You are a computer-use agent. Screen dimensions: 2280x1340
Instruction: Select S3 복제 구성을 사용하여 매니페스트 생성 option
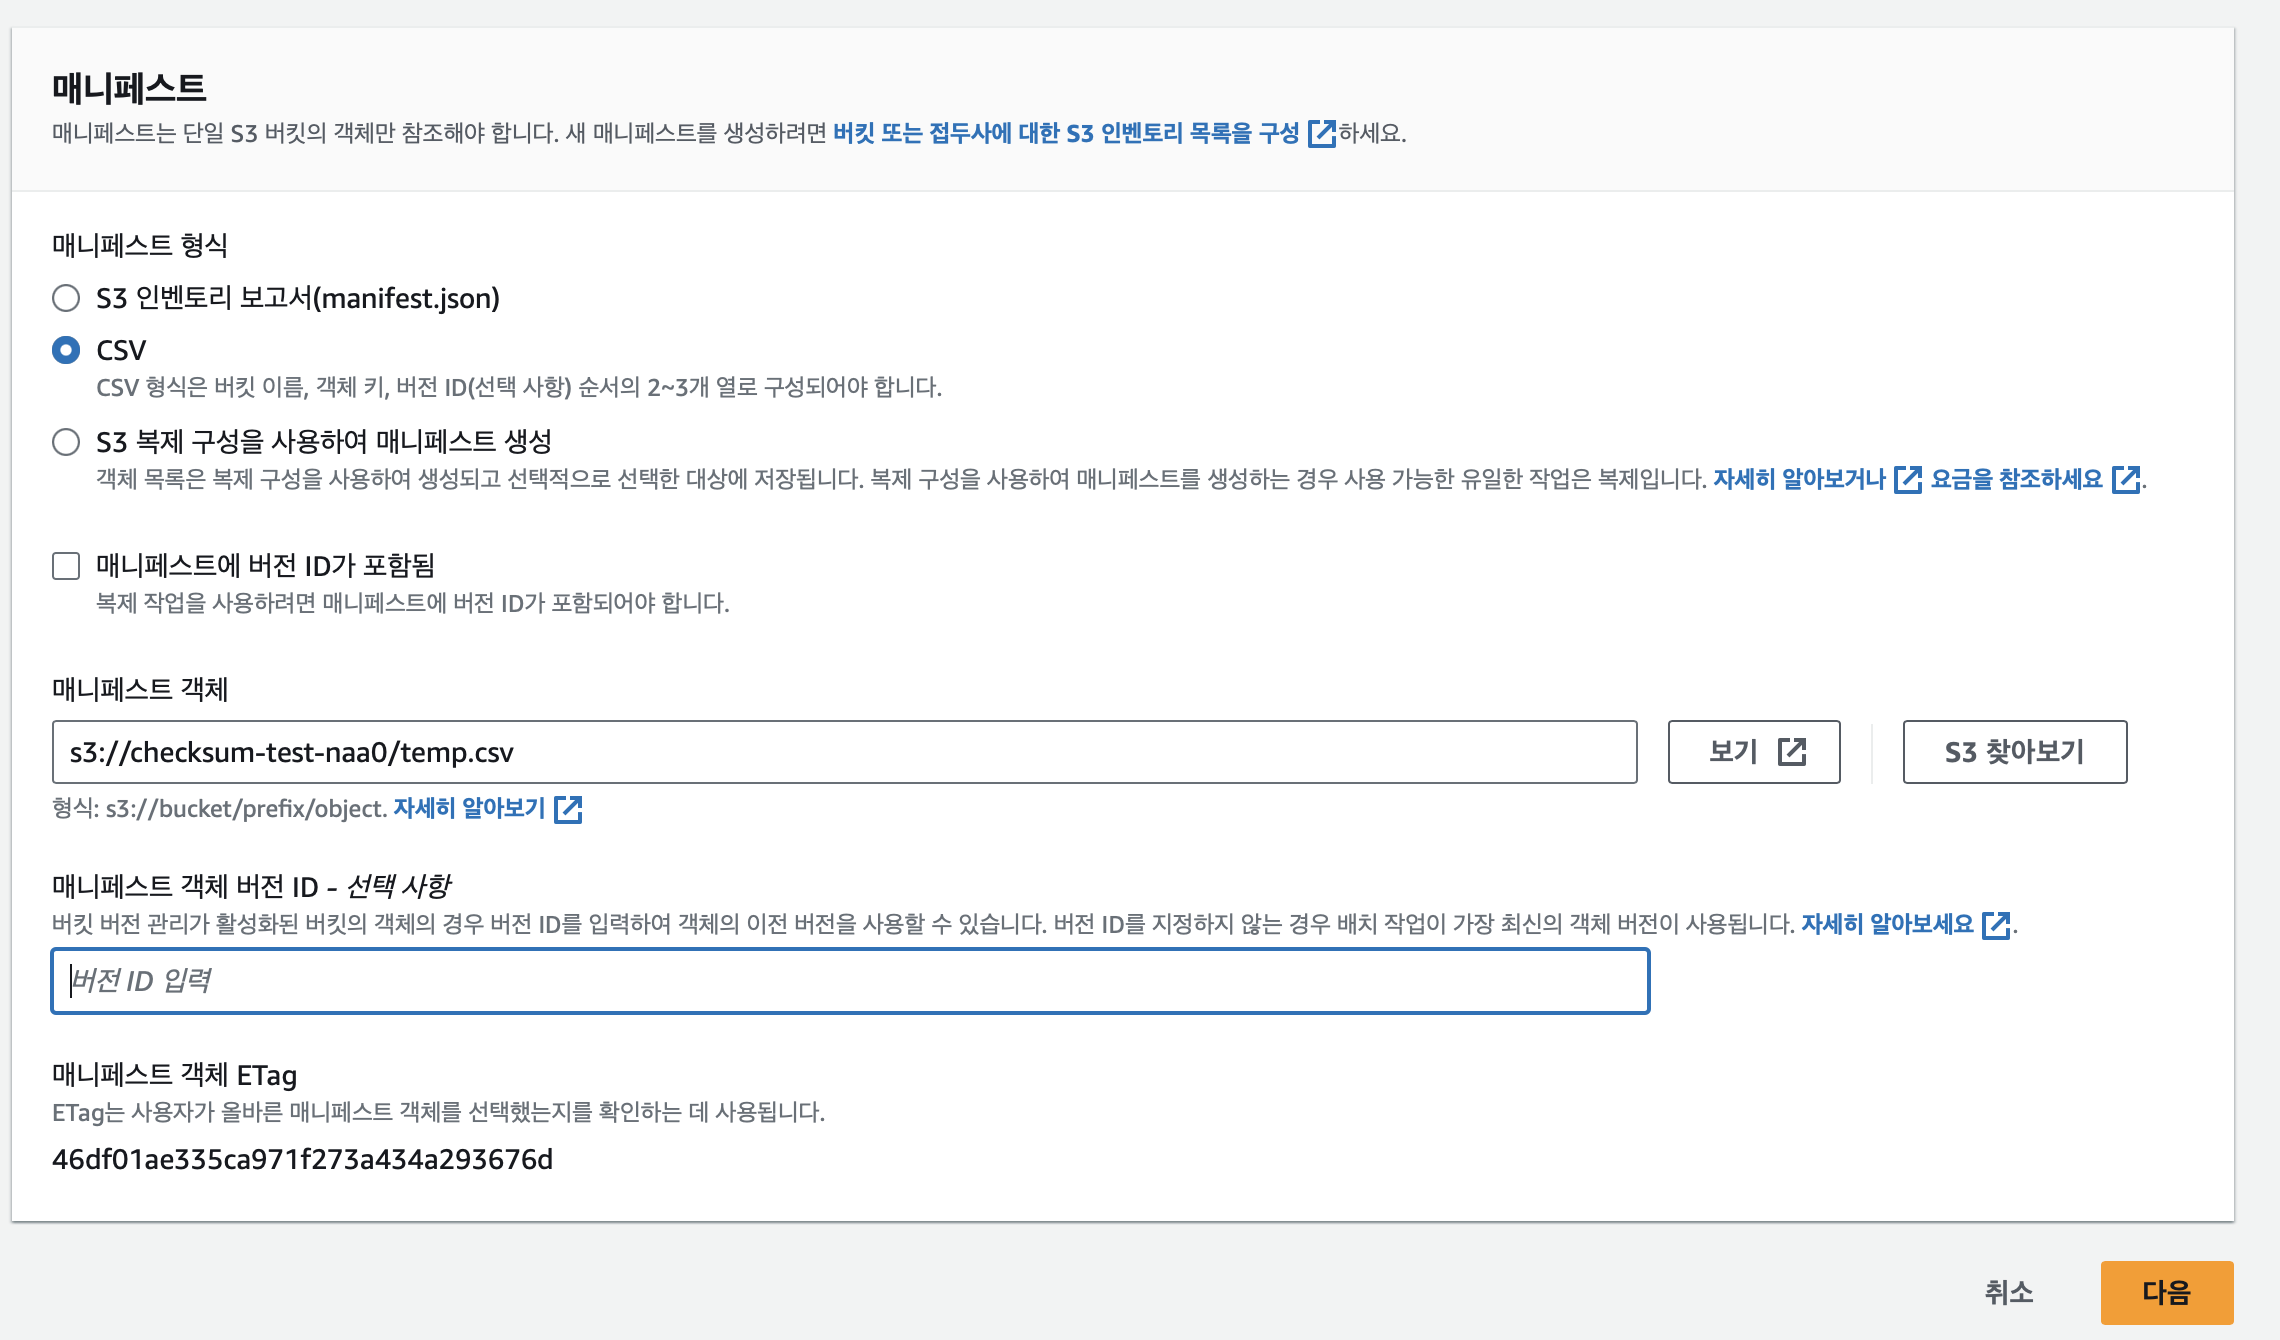[x=66, y=442]
